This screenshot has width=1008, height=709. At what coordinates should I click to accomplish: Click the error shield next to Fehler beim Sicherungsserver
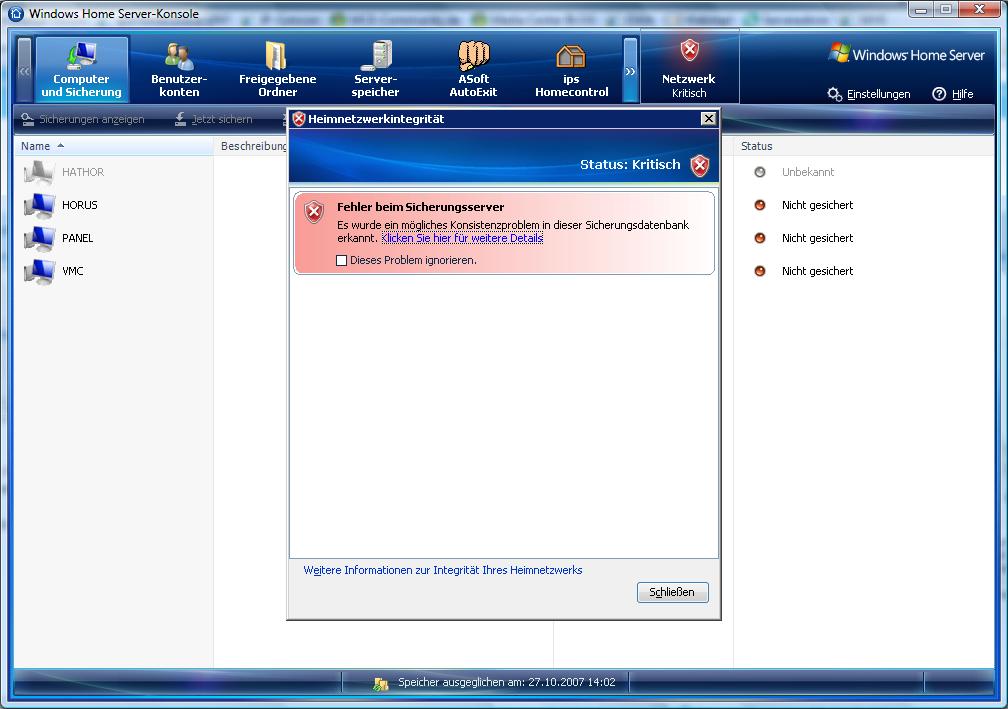tap(314, 211)
